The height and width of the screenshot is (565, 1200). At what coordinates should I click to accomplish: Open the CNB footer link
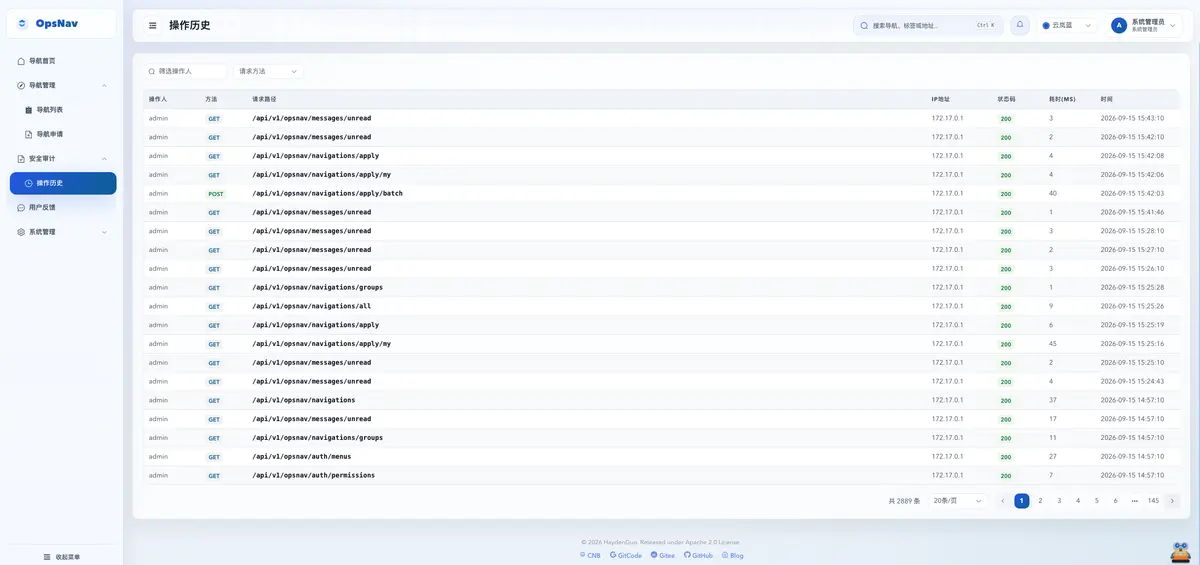click(590, 555)
